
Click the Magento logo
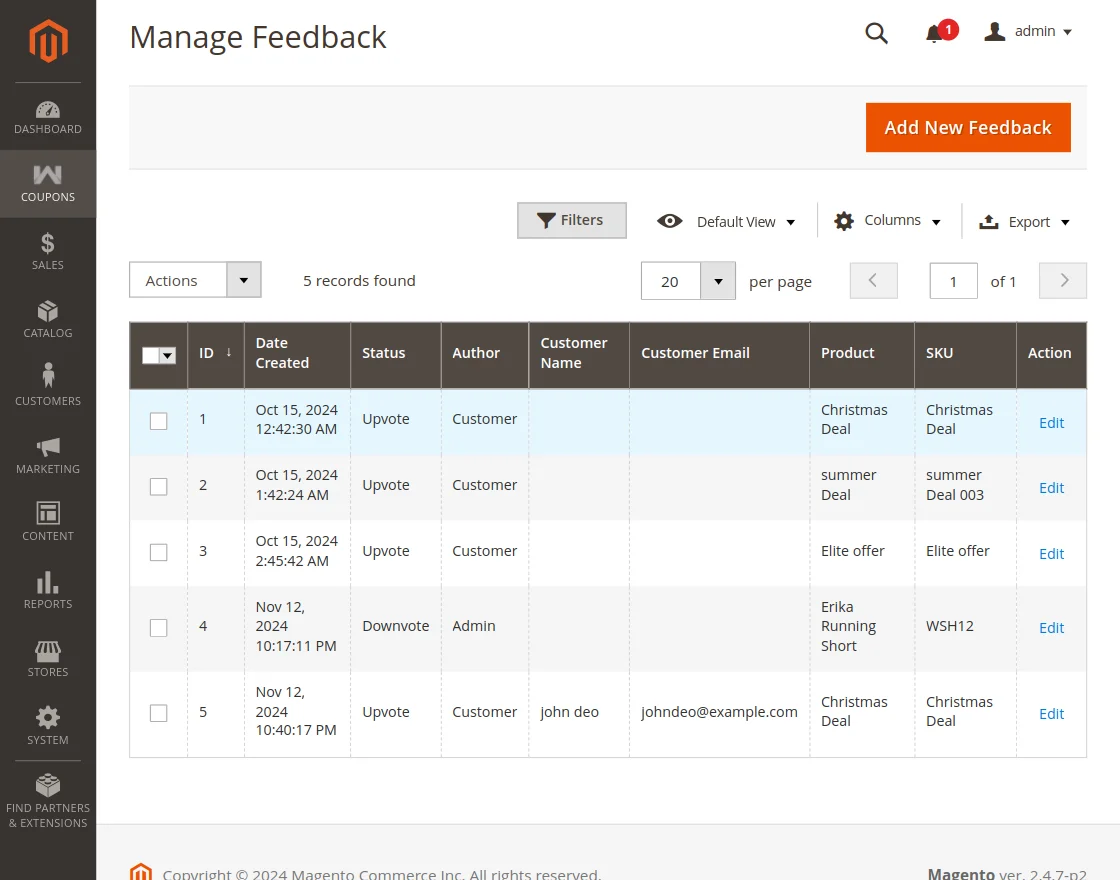[47, 41]
